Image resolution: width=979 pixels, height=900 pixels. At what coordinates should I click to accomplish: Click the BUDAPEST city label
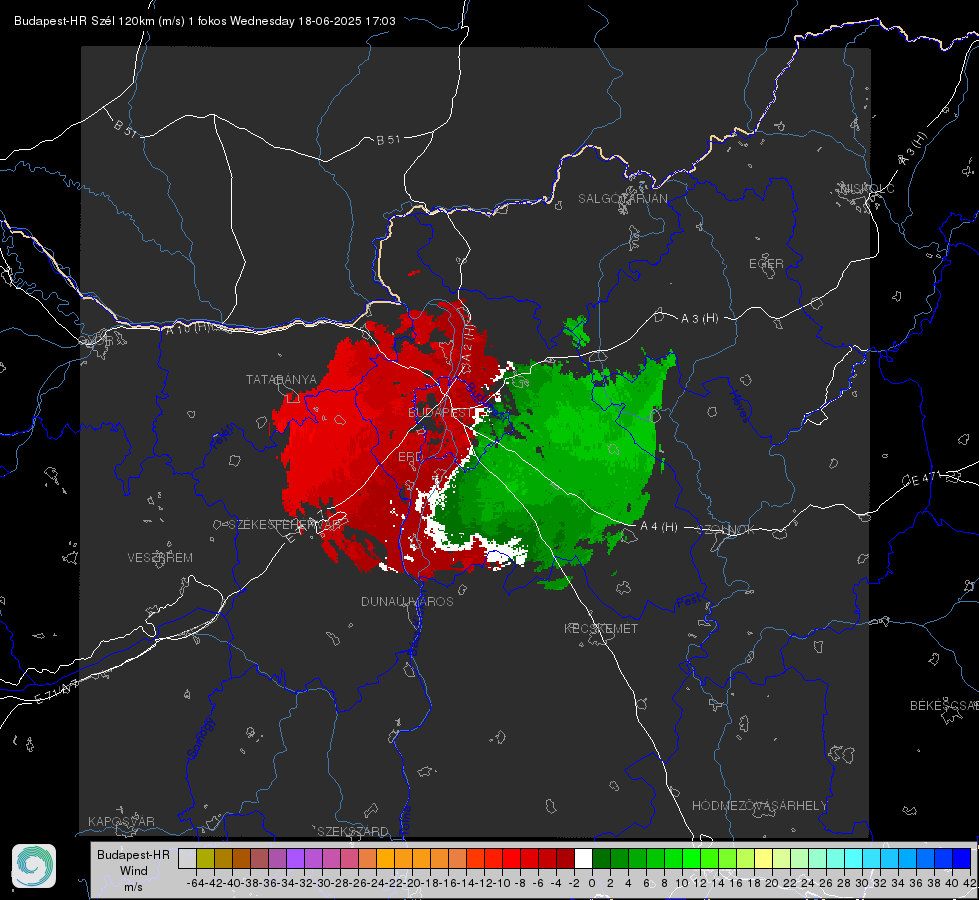(x=441, y=412)
